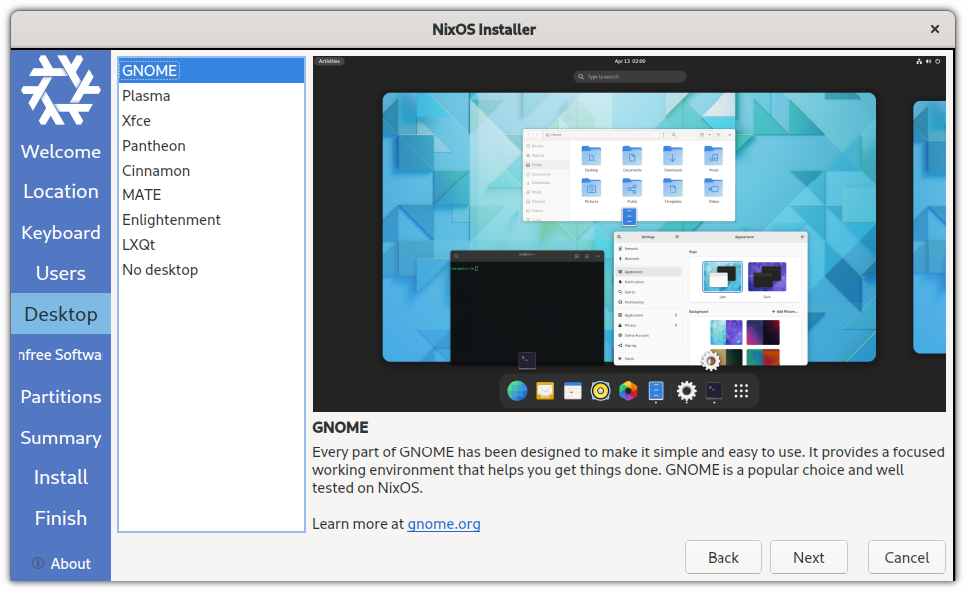Go back with the Back button
The width and height of the screenshot is (968, 593).
723,557
